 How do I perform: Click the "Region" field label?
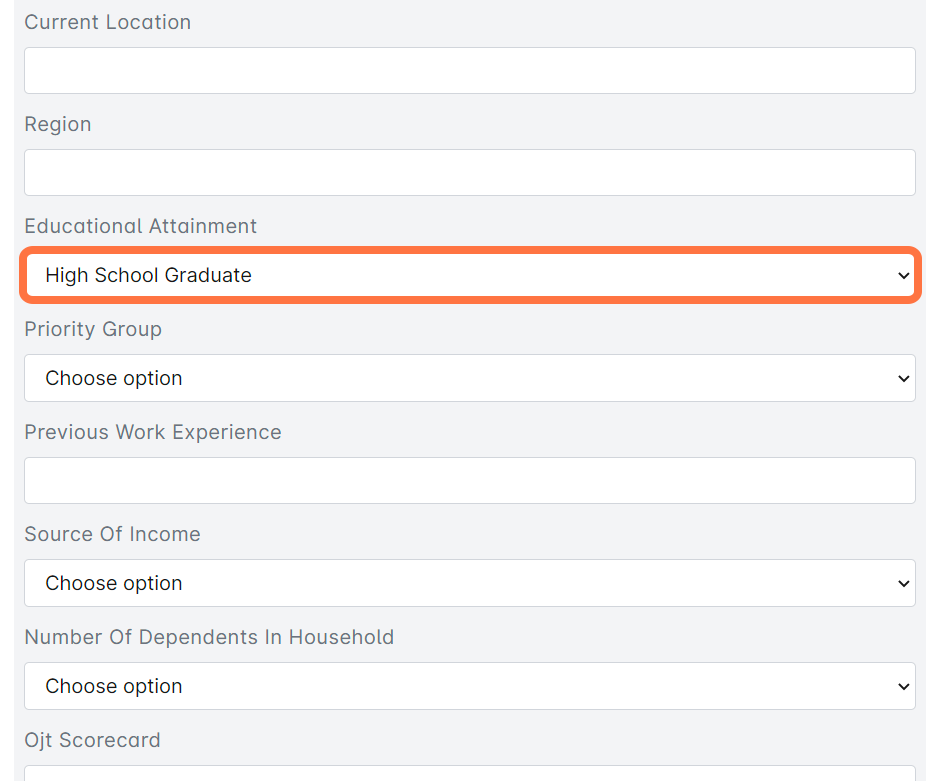58,124
